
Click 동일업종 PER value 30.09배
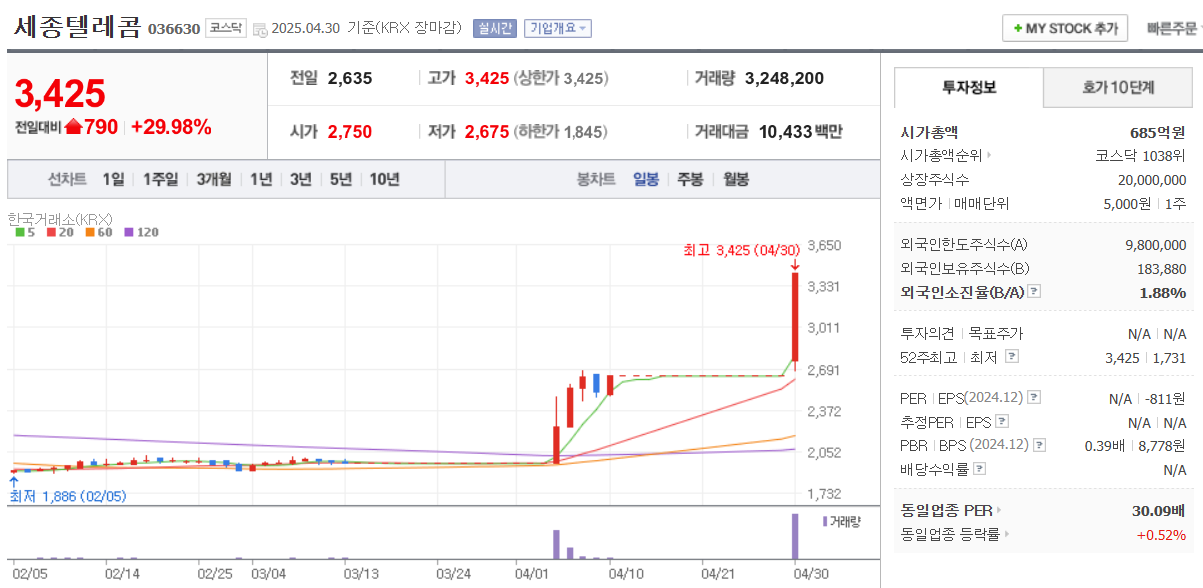pyautogui.click(x=1159, y=510)
